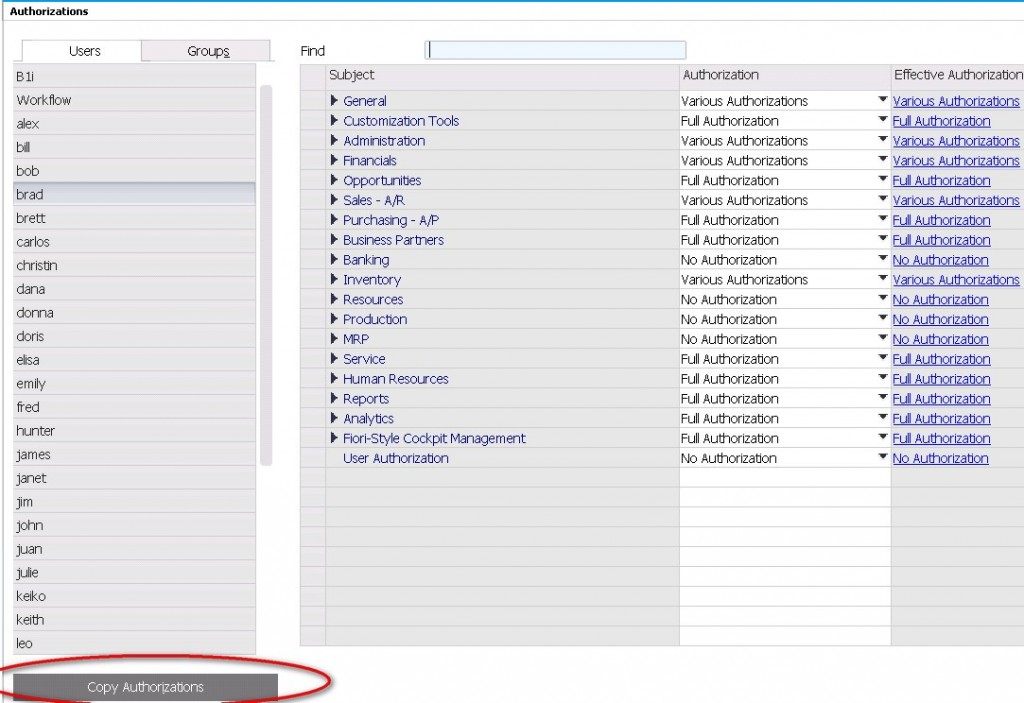Expand Fiori-Style Cockpit Management row
The image size is (1024, 703).
click(x=335, y=439)
